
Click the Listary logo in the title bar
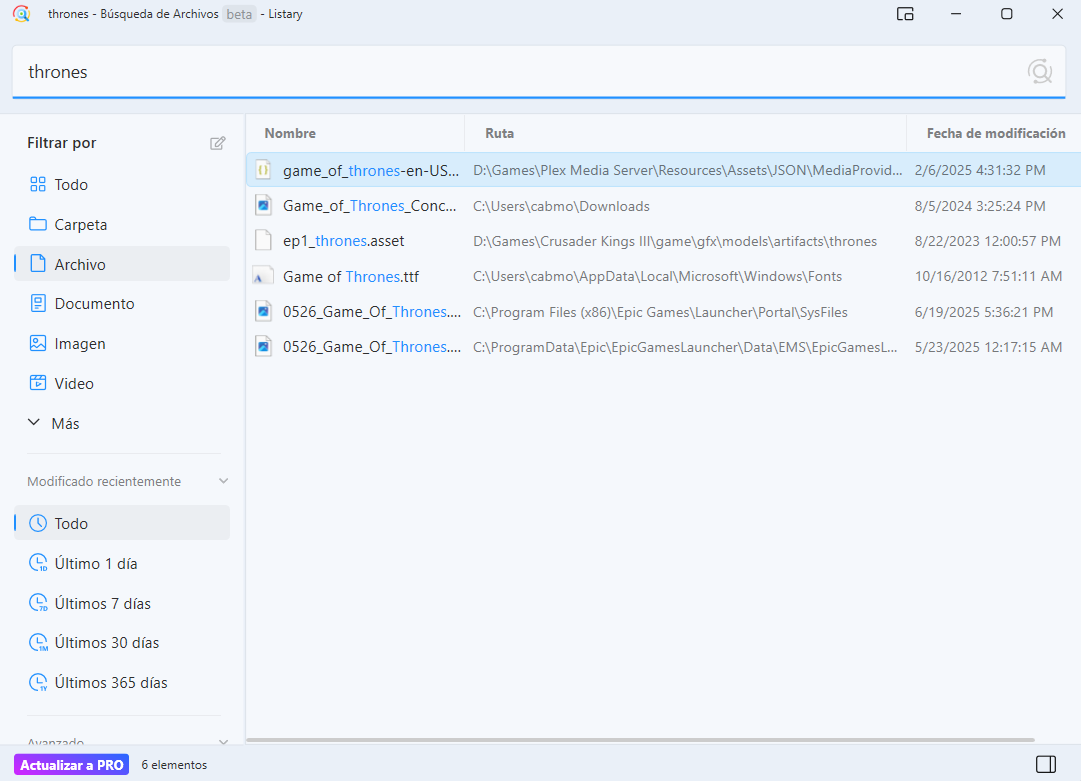click(x=21, y=14)
